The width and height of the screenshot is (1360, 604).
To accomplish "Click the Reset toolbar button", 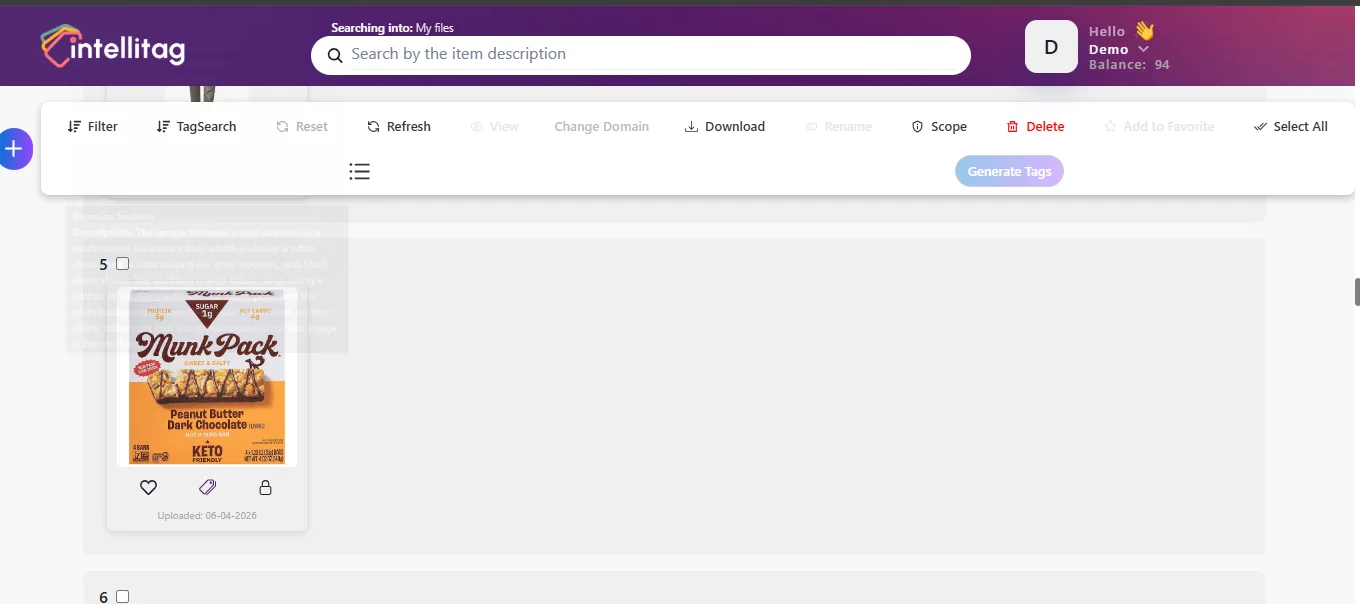I will (302, 127).
